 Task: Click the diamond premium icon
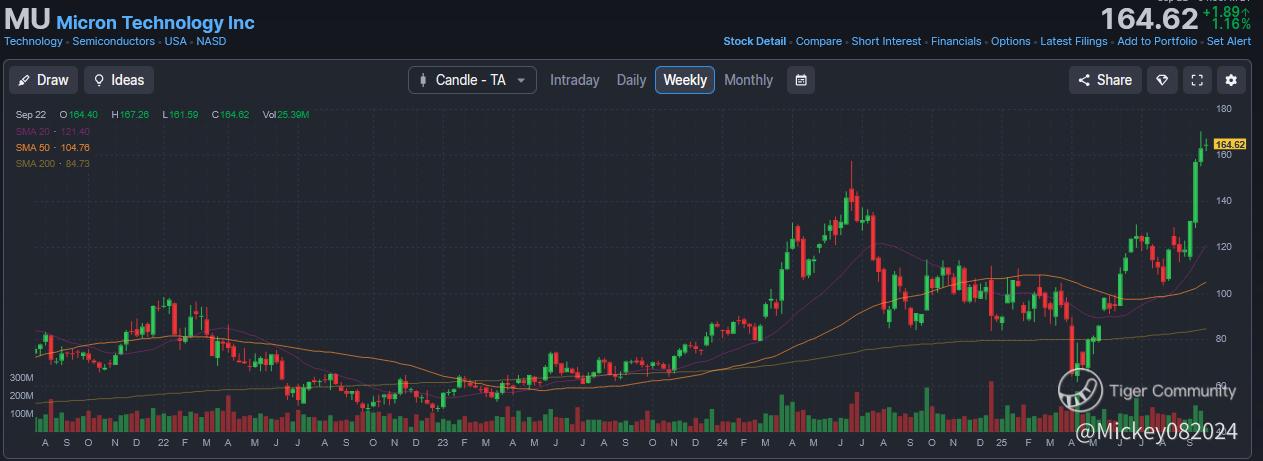(x=1161, y=80)
